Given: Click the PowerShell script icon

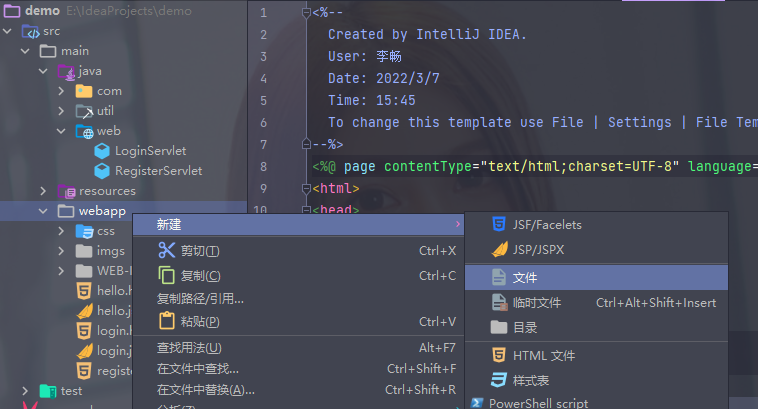Looking at the screenshot, I should click(477, 403).
